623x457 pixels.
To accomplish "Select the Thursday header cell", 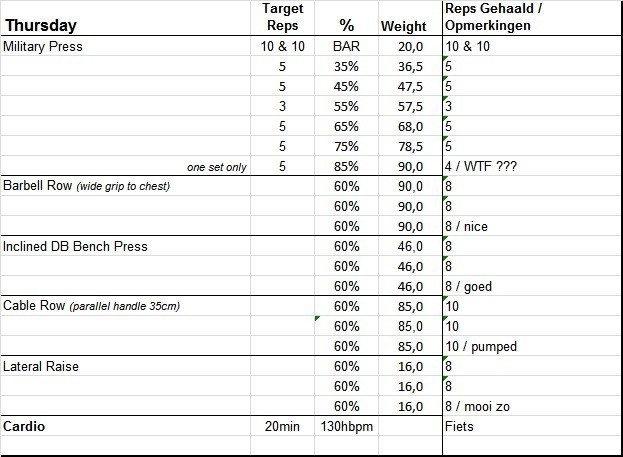I will [x=42, y=26].
